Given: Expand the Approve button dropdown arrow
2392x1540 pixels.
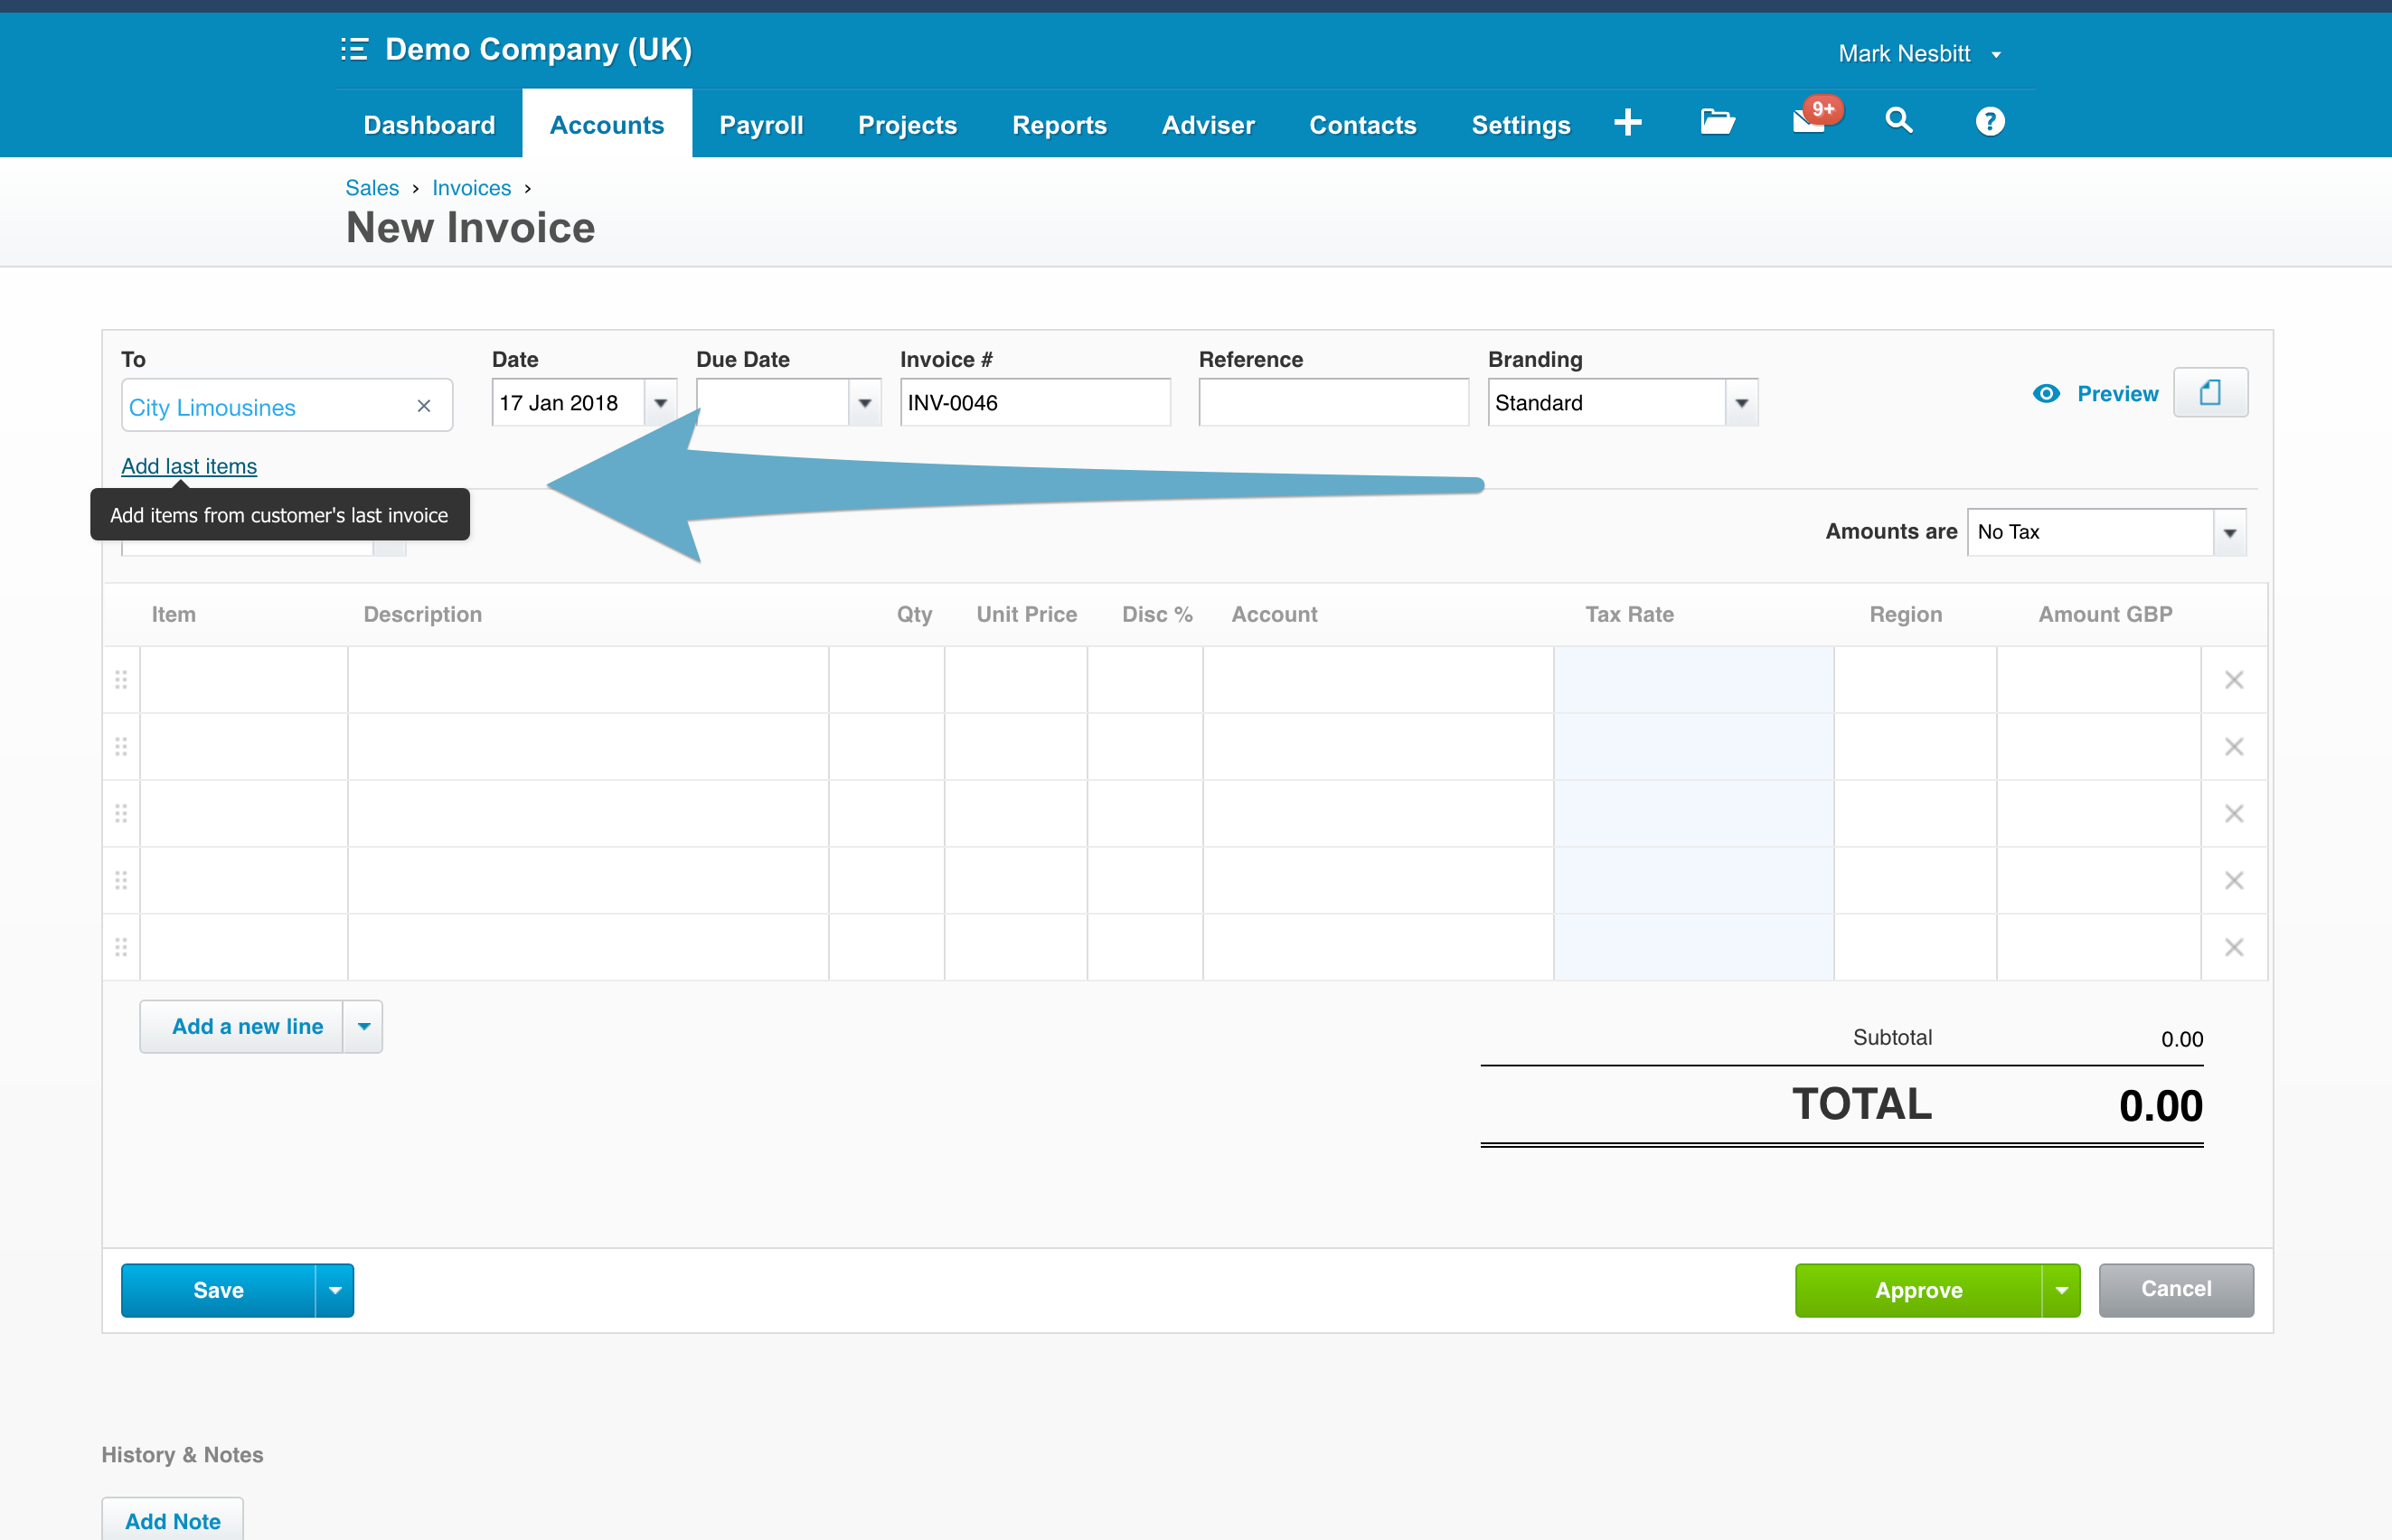Looking at the screenshot, I should [x=2062, y=1290].
